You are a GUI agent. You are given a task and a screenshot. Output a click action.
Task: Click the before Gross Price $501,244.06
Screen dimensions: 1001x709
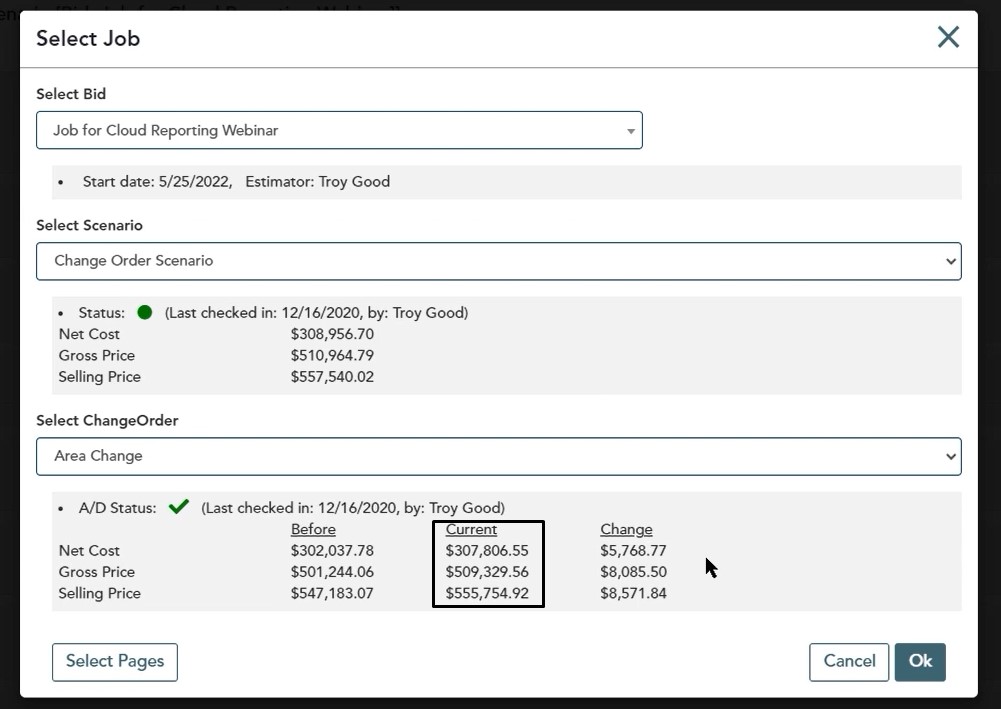(332, 572)
